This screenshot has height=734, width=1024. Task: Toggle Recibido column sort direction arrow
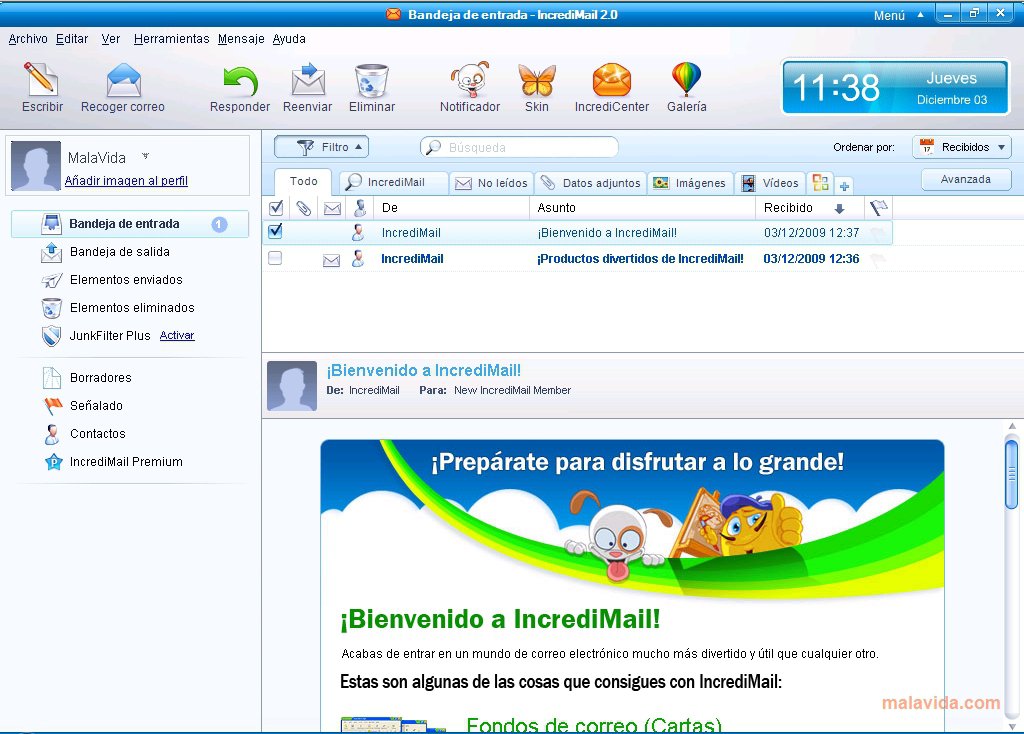pos(840,208)
